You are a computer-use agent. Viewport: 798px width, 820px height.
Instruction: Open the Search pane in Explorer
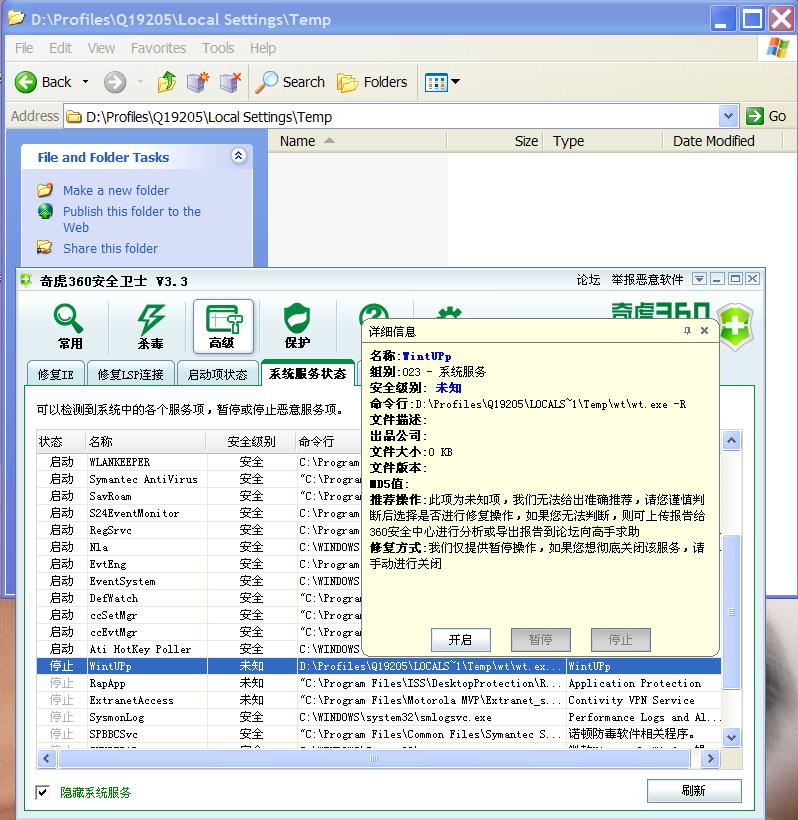pos(290,82)
